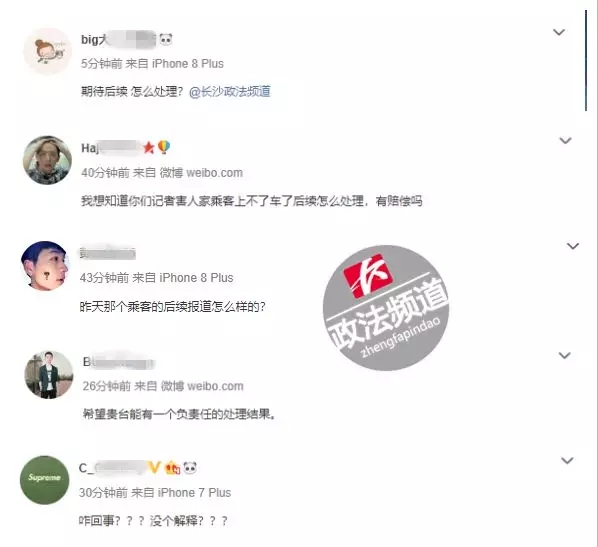The width and height of the screenshot is (598, 547).
Task: Click the 微博 weibo.com source link in 40分钟前 post
Action: 201,173
